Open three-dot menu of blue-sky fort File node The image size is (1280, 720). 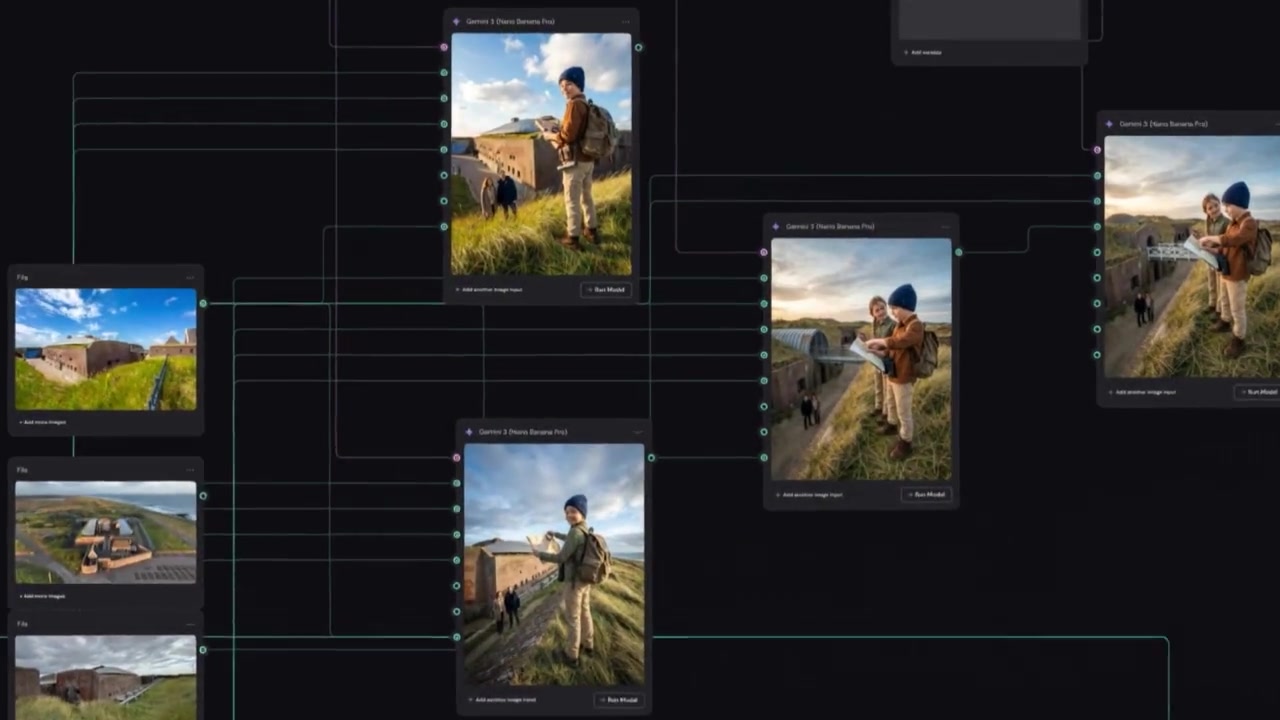coord(190,277)
